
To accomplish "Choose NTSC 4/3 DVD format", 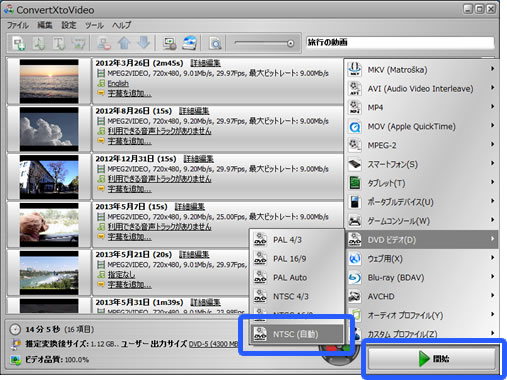I will (297, 296).
